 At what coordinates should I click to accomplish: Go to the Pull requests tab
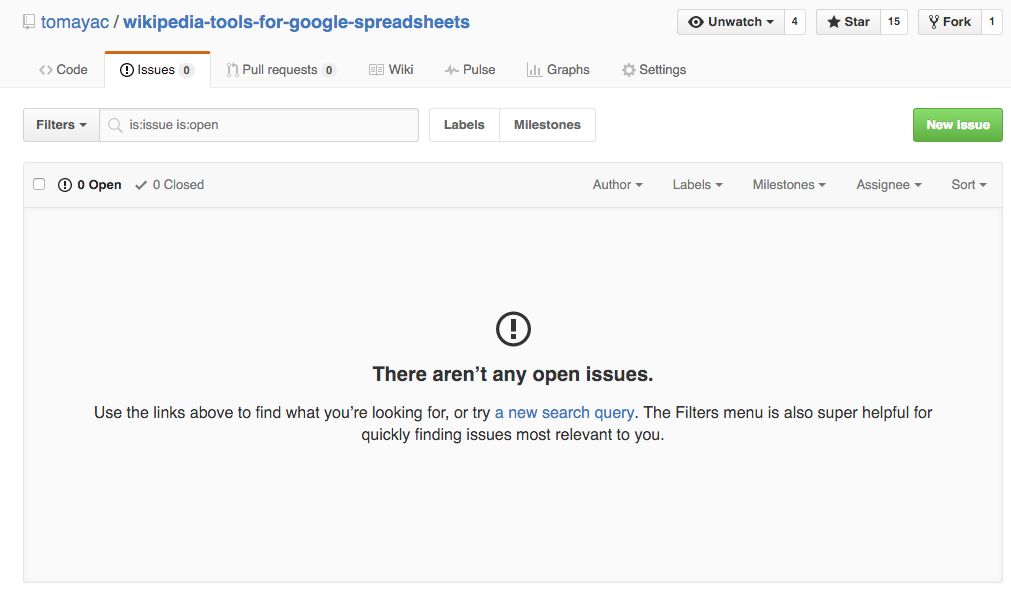tap(280, 70)
